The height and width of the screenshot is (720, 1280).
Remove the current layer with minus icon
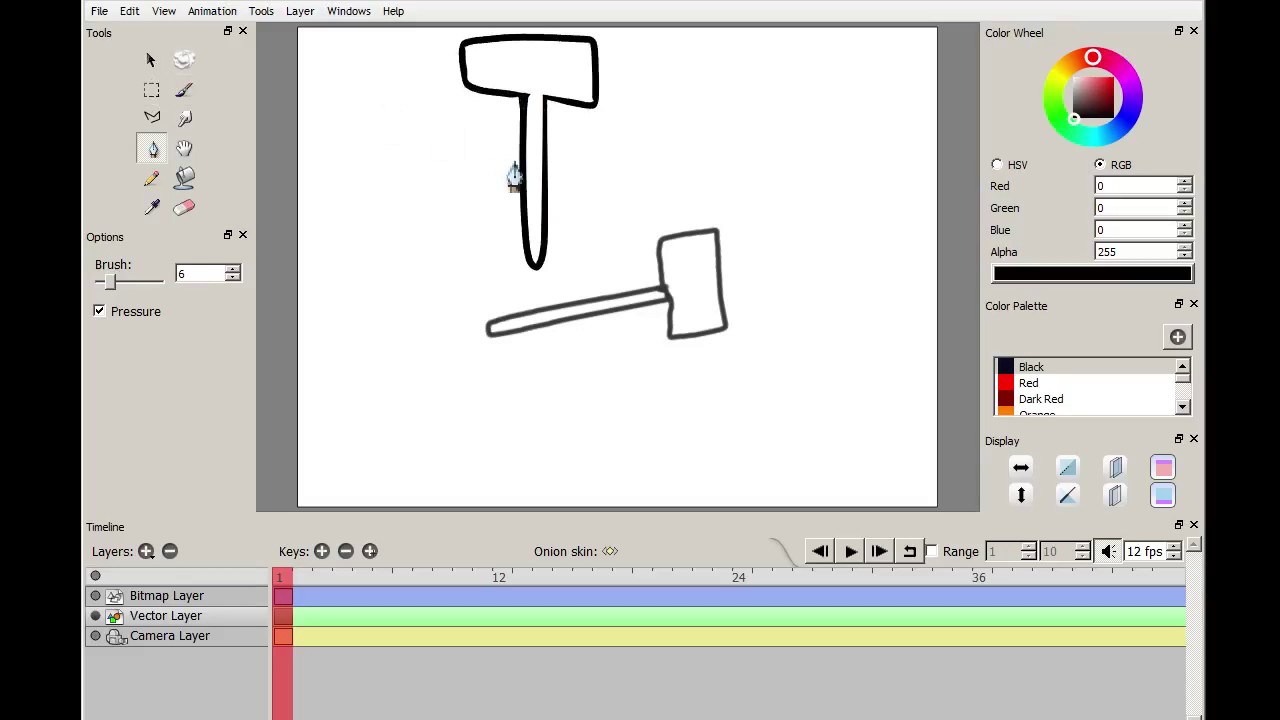coord(170,551)
